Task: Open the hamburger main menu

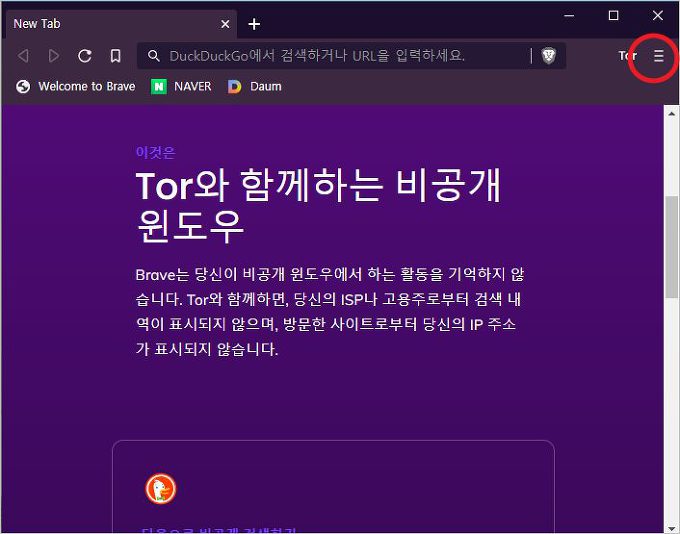Action: pos(658,56)
